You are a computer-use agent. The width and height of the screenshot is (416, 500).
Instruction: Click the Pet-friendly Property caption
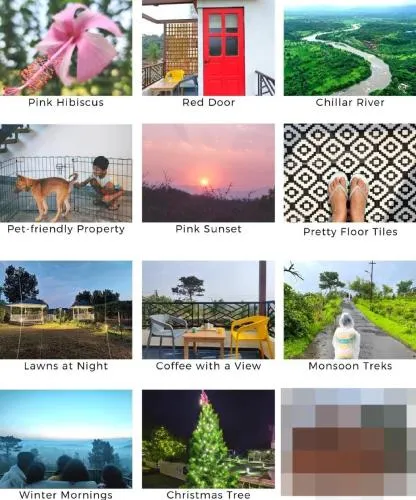(x=66, y=229)
